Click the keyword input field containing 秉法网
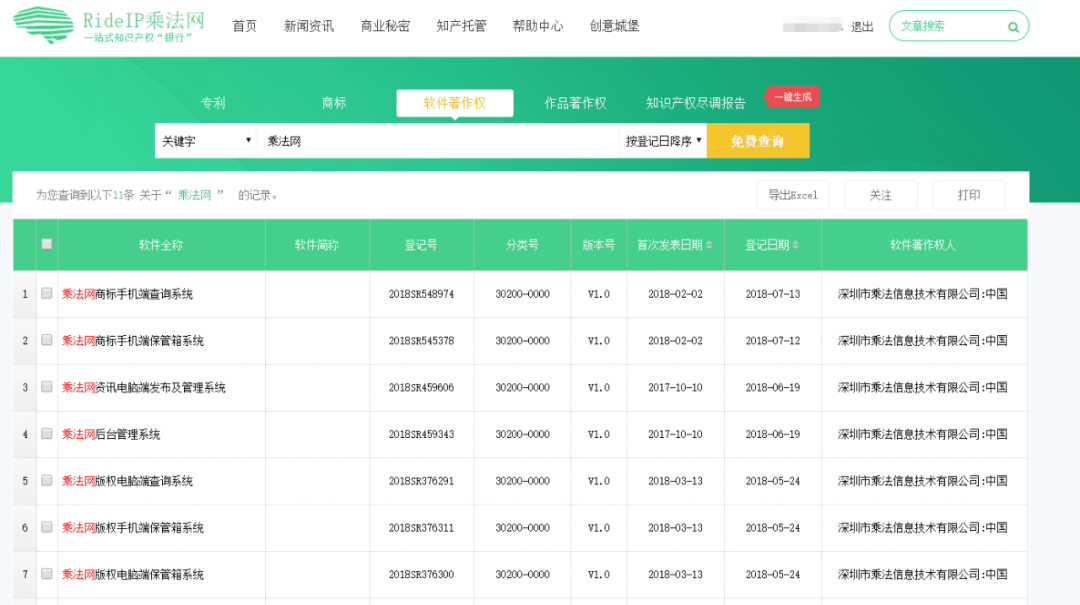 coord(437,141)
